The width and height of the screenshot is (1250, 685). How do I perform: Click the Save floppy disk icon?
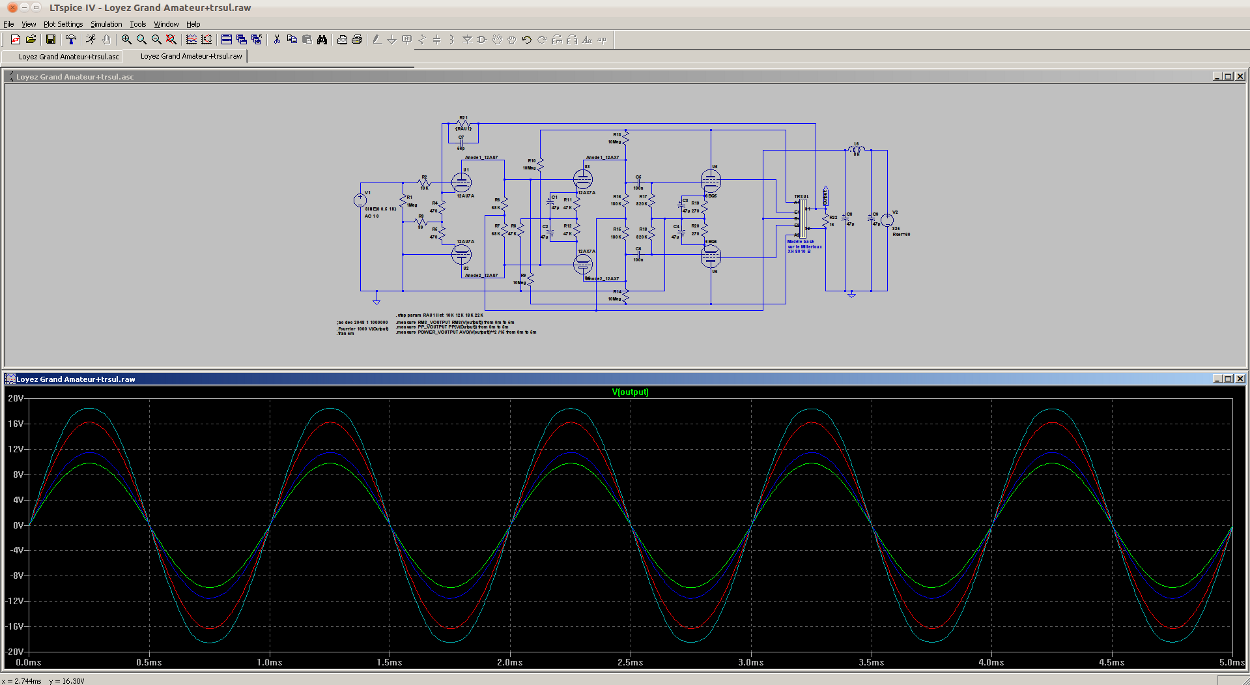tap(50, 39)
